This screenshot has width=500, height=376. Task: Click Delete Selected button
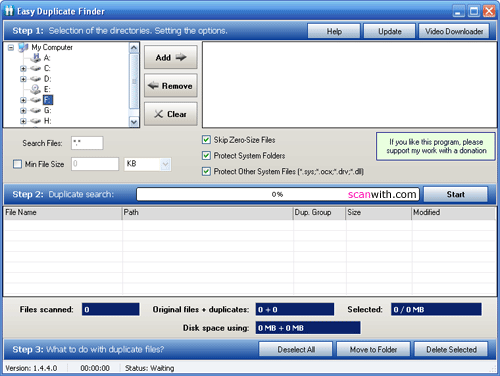451,349
